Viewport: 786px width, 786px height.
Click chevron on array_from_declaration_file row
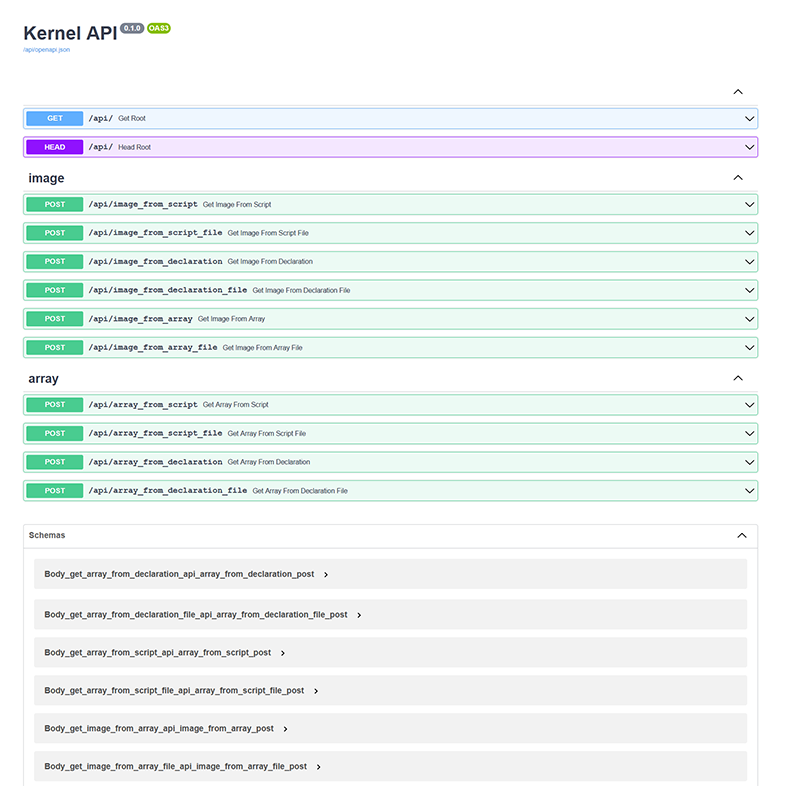pos(749,491)
